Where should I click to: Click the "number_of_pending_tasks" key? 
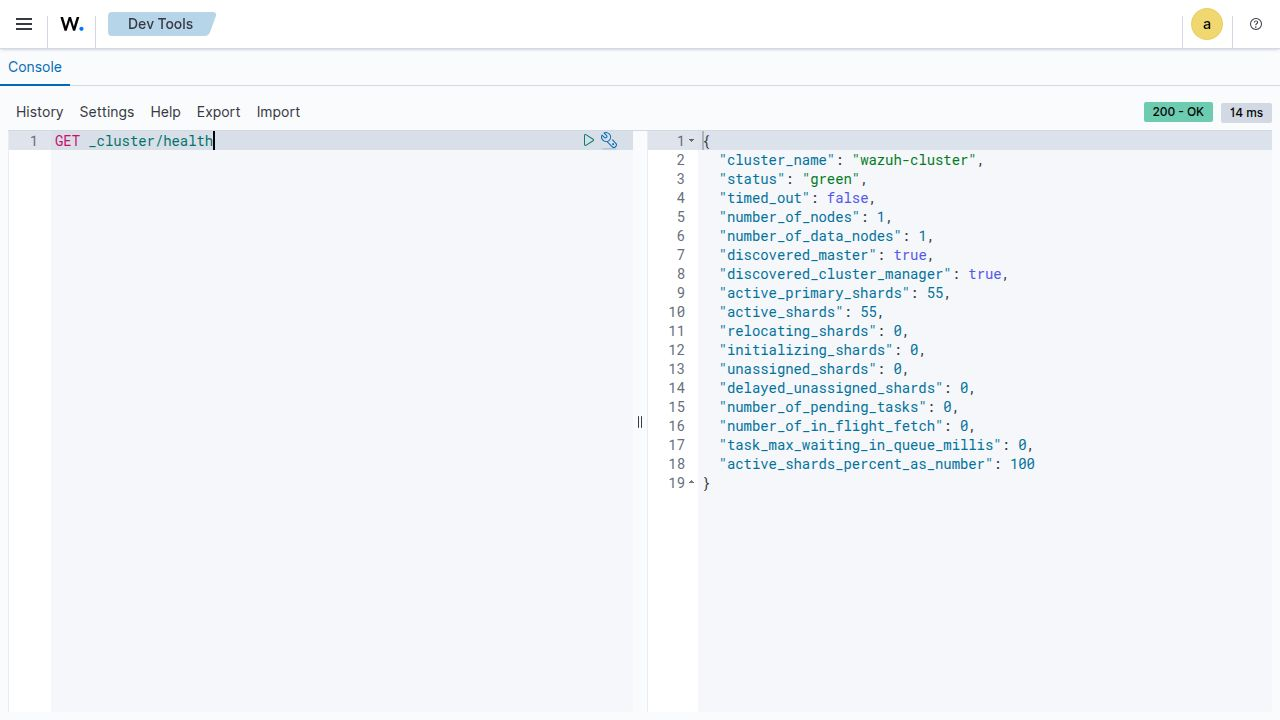coord(823,407)
